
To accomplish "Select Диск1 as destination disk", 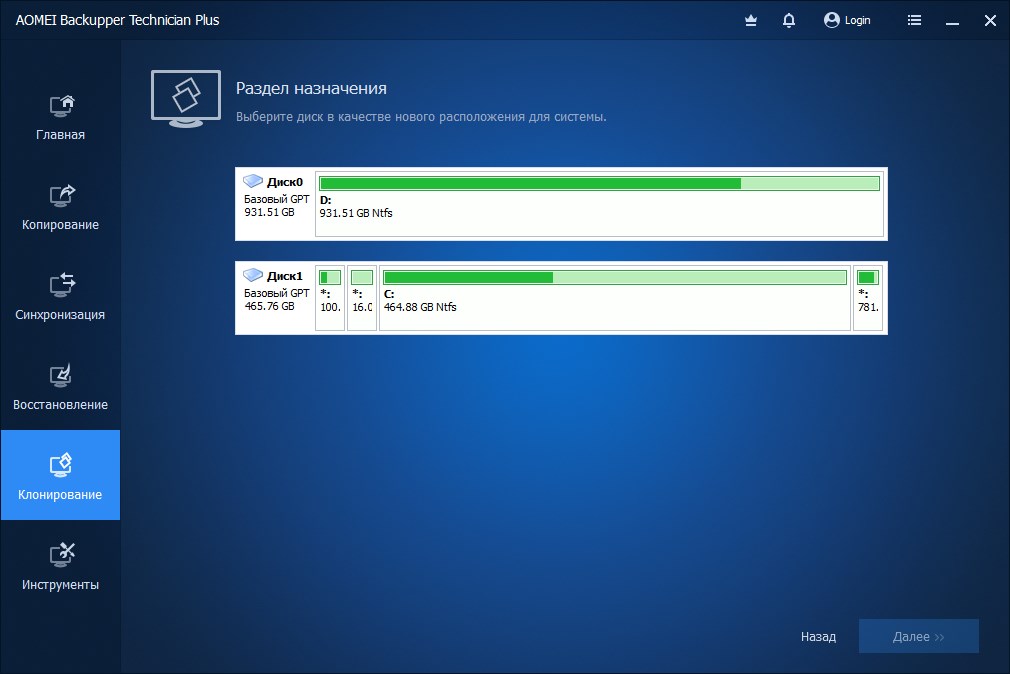I will 561,298.
